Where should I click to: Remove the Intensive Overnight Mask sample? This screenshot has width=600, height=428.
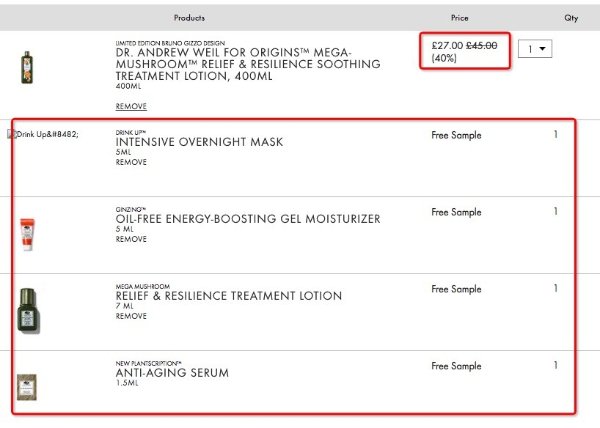131,162
